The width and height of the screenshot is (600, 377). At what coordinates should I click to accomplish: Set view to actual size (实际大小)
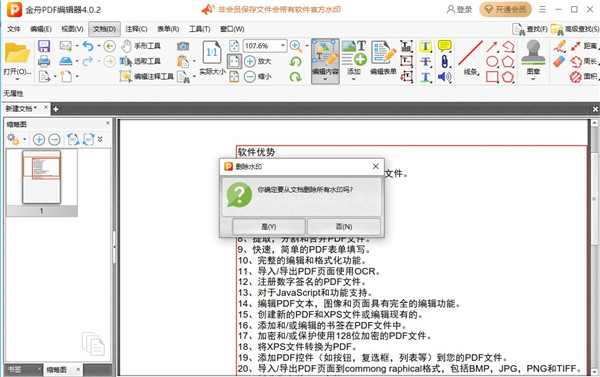(212, 58)
